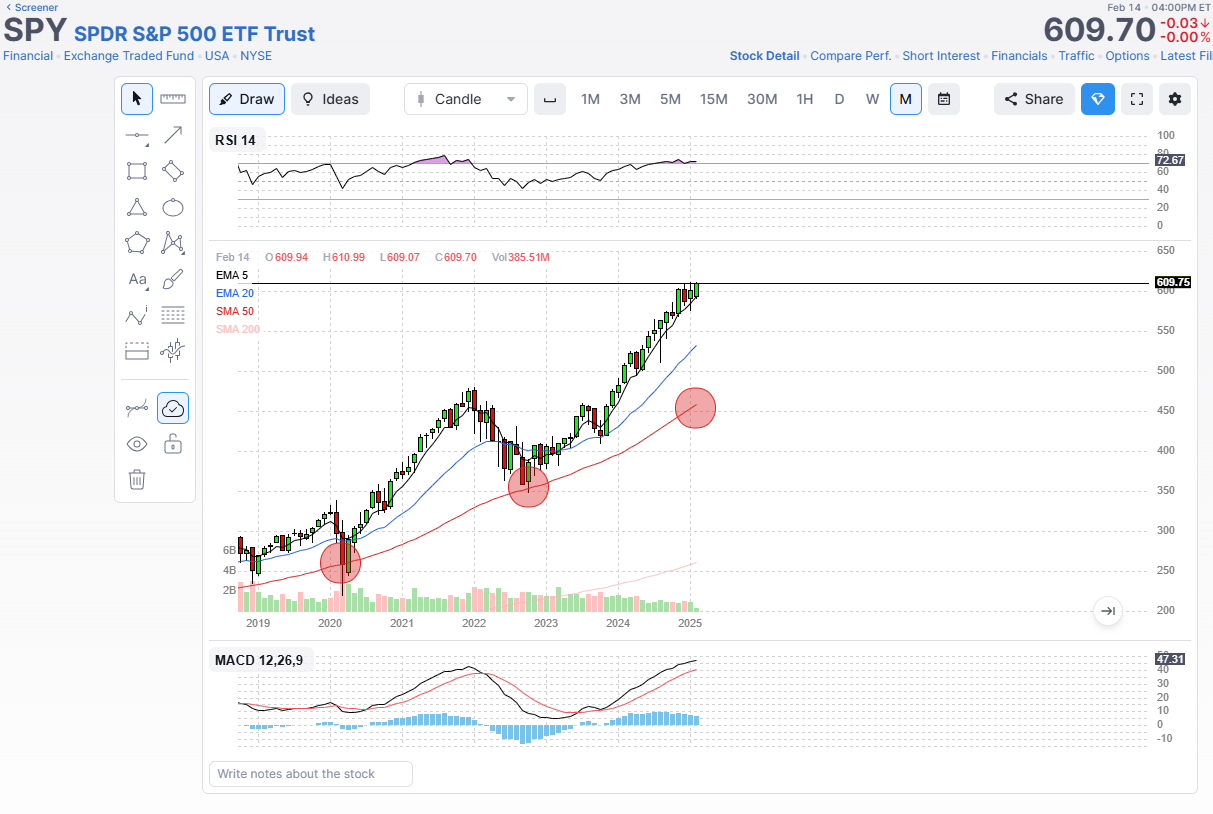Select the rectangle drawing tool
The width and height of the screenshot is (1213, 814).
coord(137,171)
